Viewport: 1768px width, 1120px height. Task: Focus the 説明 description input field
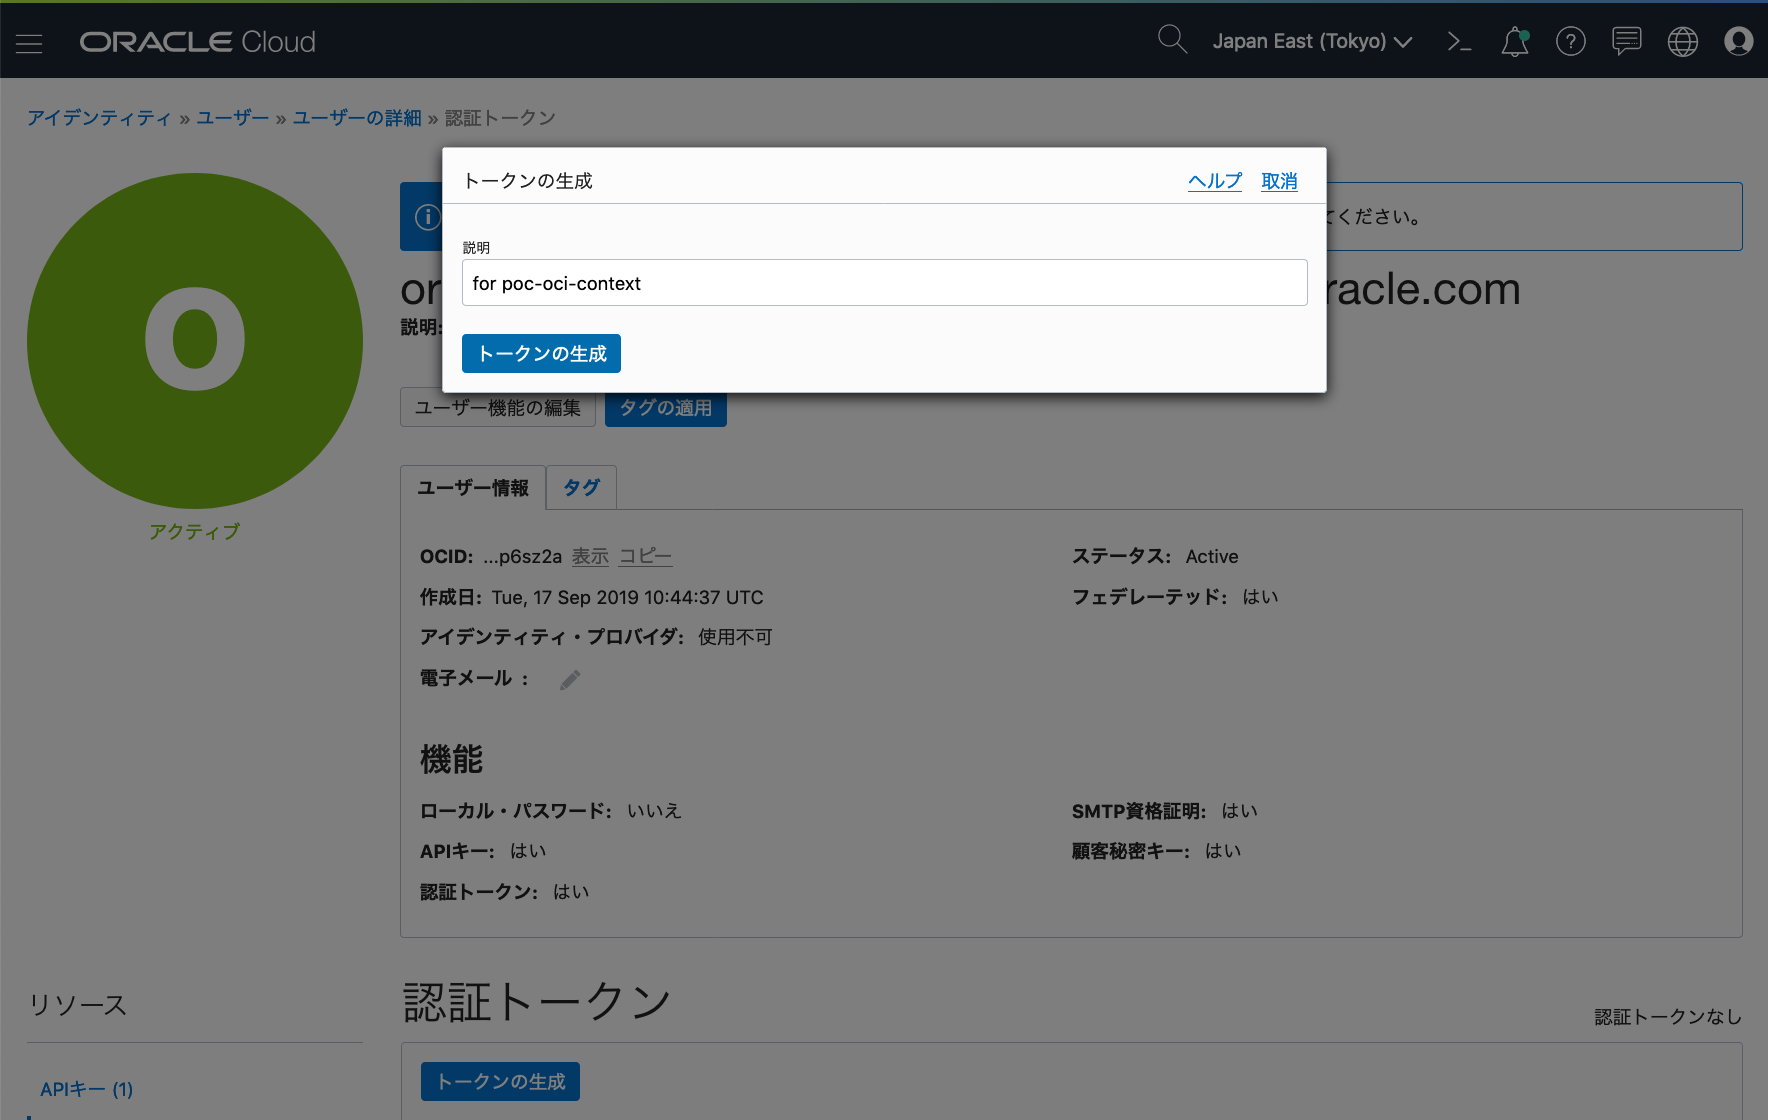click(884, 283)
